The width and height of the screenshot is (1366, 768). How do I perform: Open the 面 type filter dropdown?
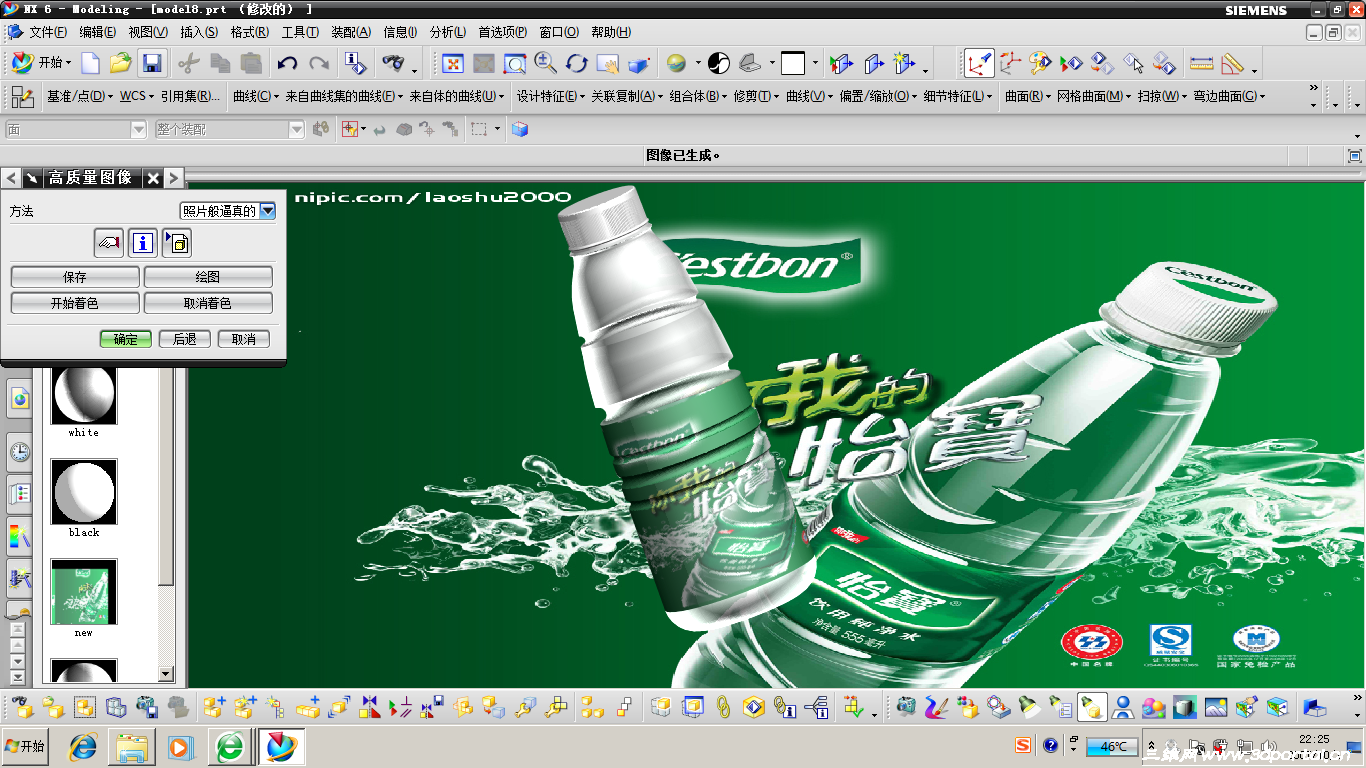coord(139,129)
